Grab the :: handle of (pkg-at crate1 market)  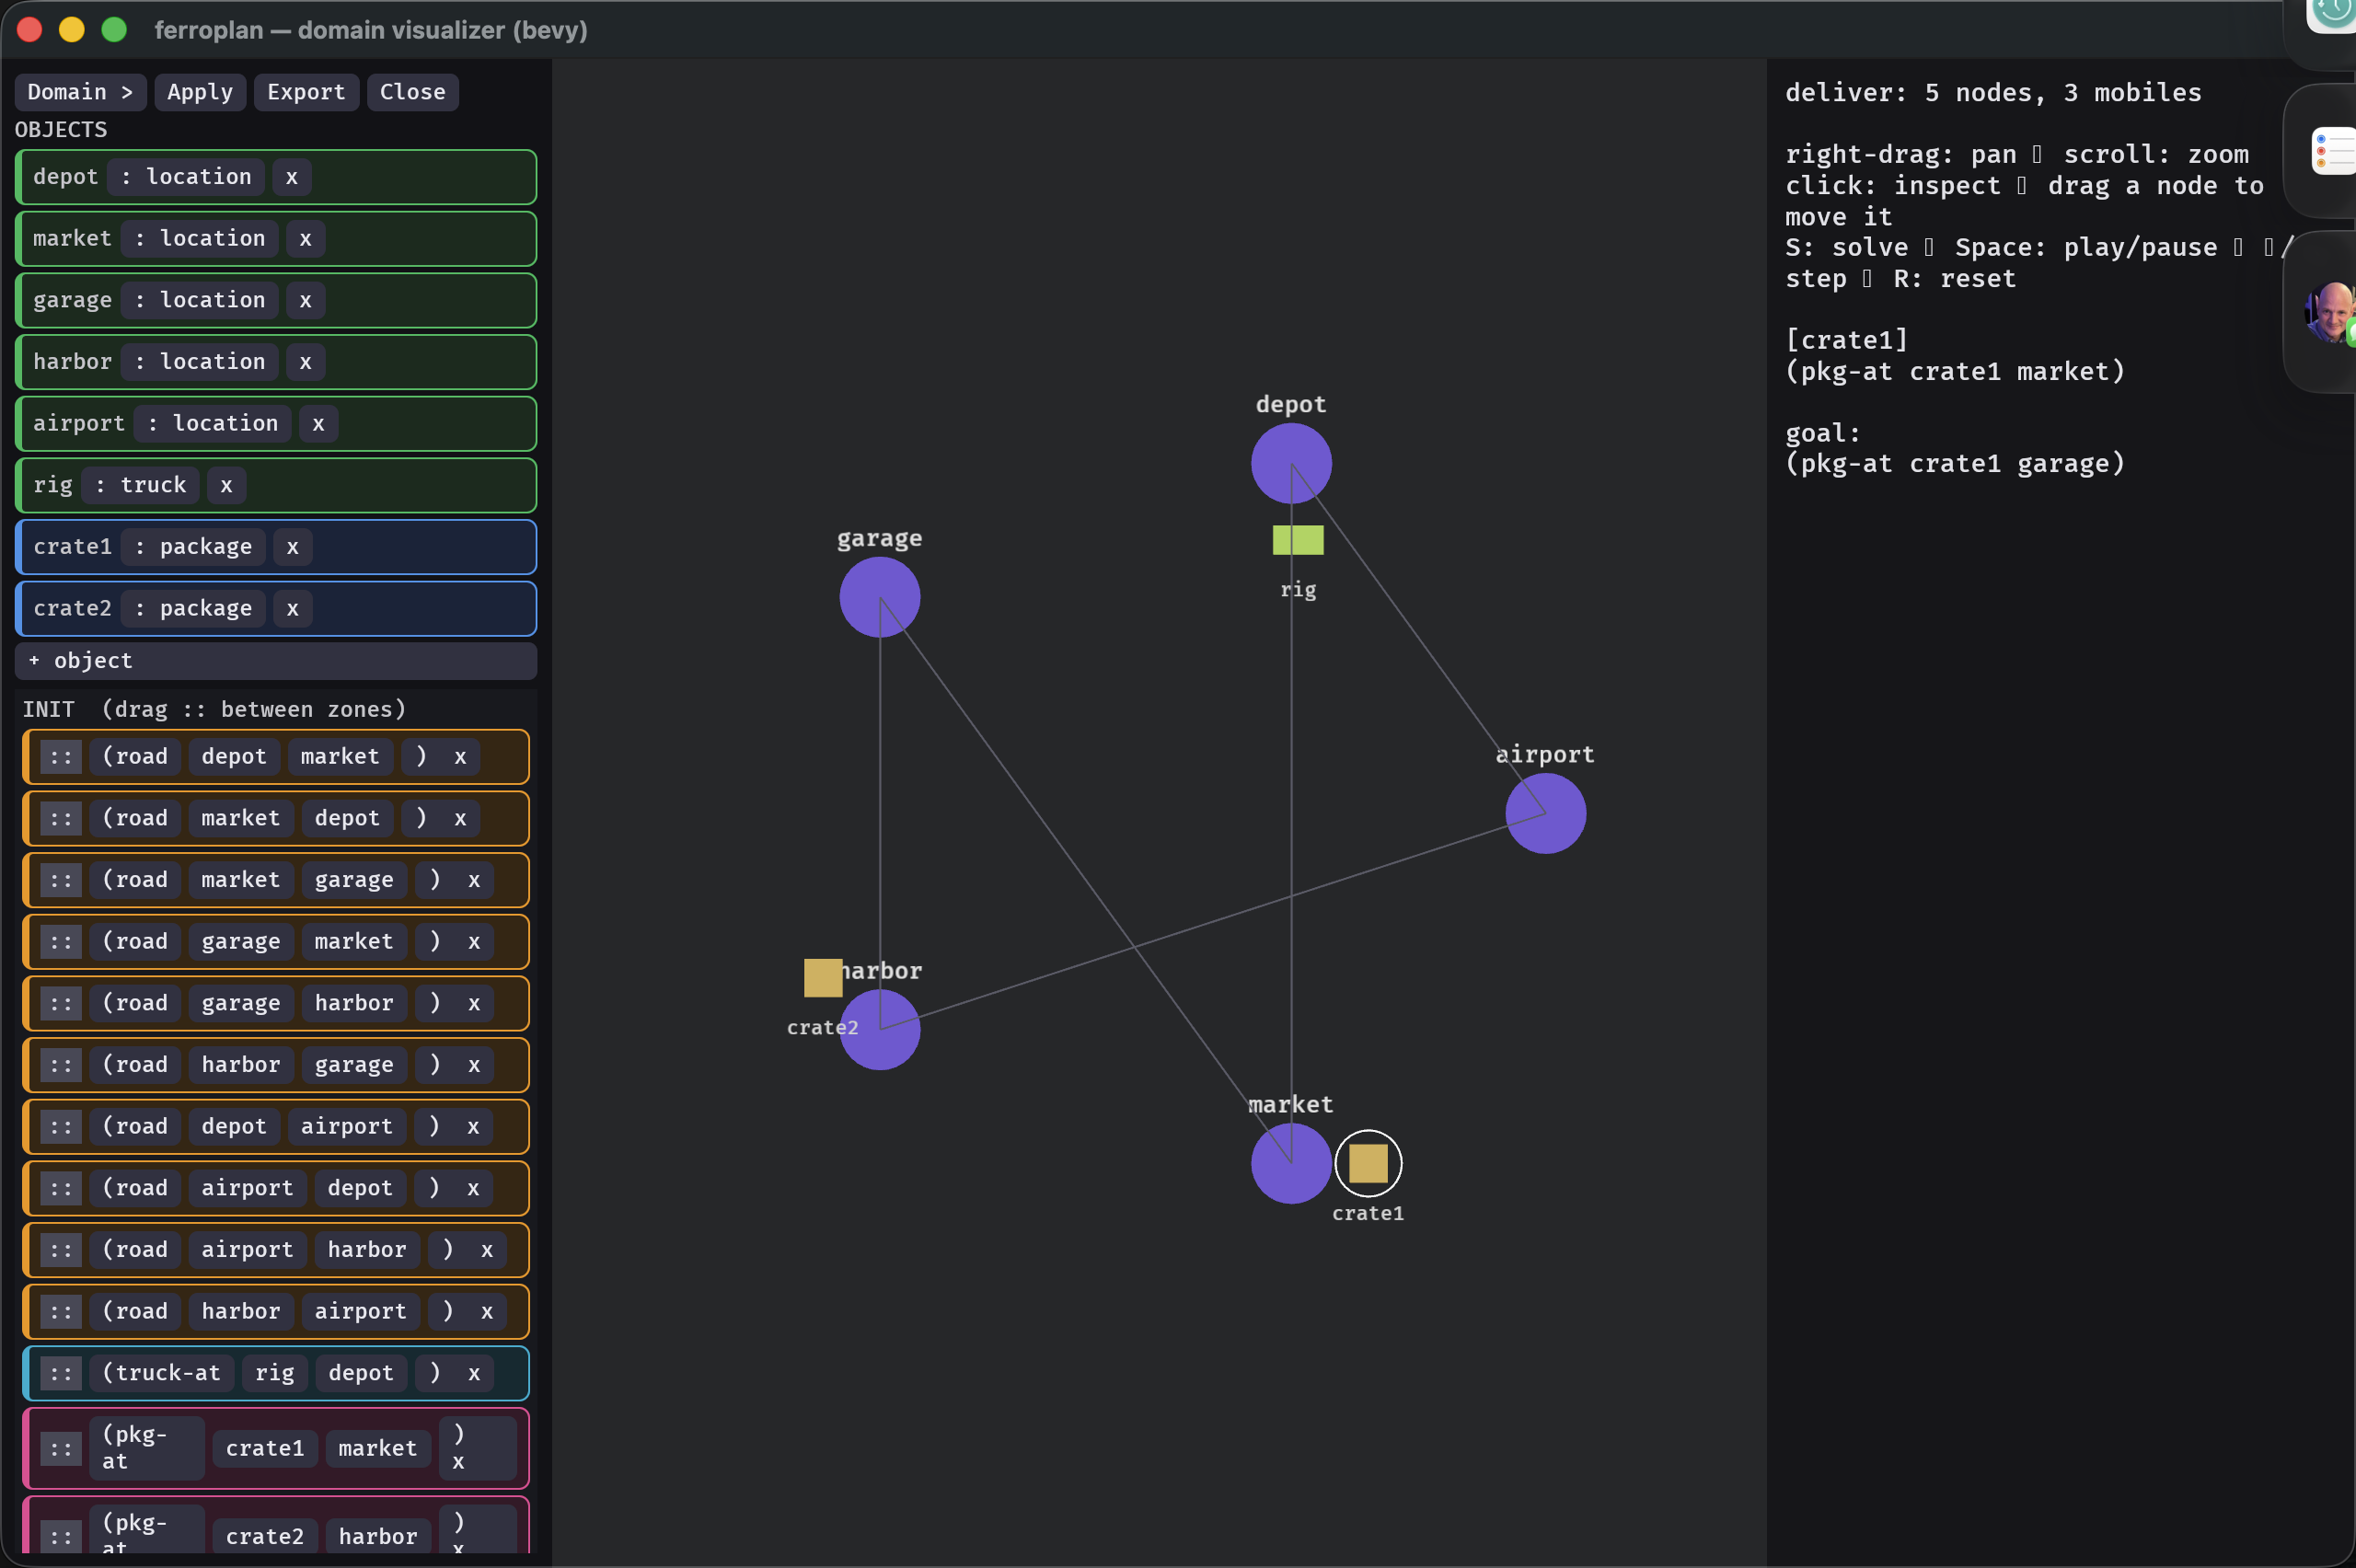pos(61,1449)
